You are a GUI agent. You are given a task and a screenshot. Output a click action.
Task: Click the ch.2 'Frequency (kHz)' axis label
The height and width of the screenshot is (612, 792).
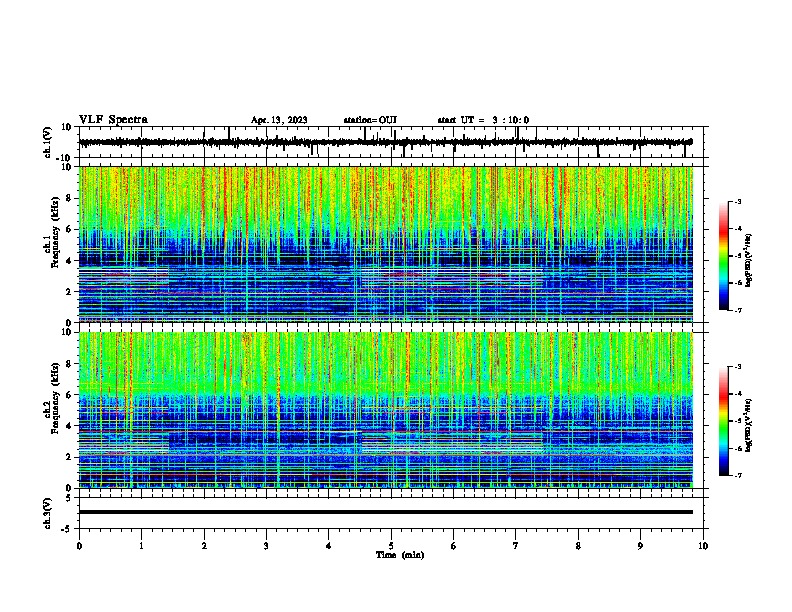[56, 398]
